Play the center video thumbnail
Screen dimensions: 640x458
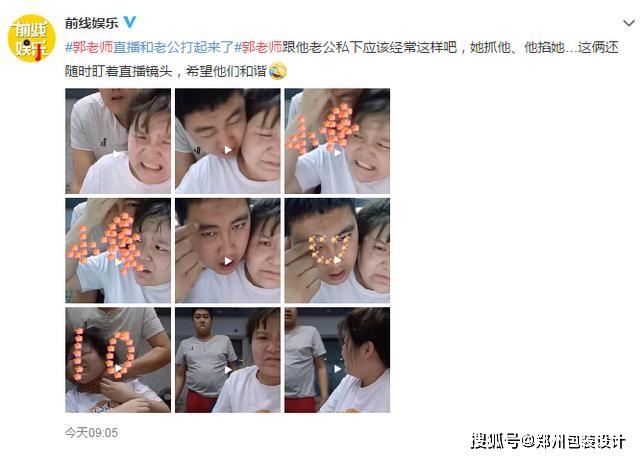point(228,251)
